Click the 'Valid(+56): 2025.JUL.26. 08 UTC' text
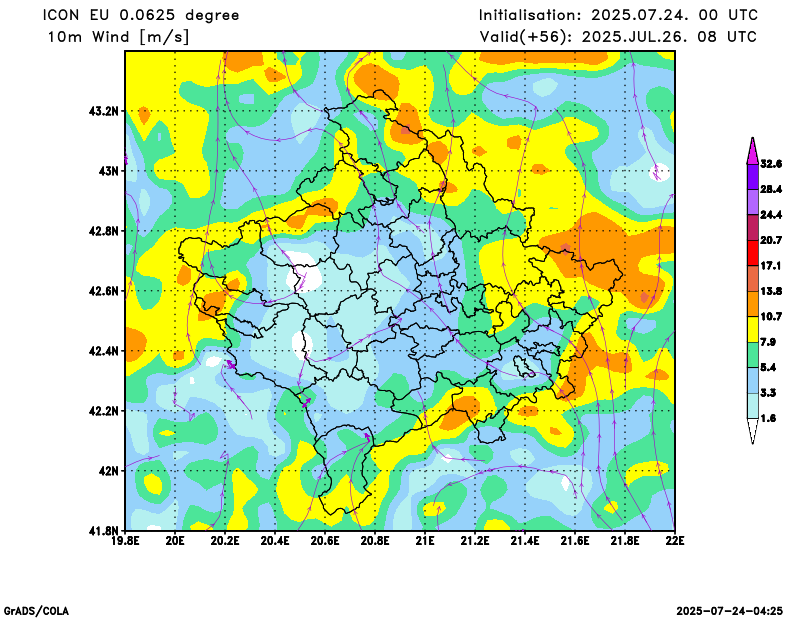The width and height of the screenshot is (800, 618). (x=618, y=37)
